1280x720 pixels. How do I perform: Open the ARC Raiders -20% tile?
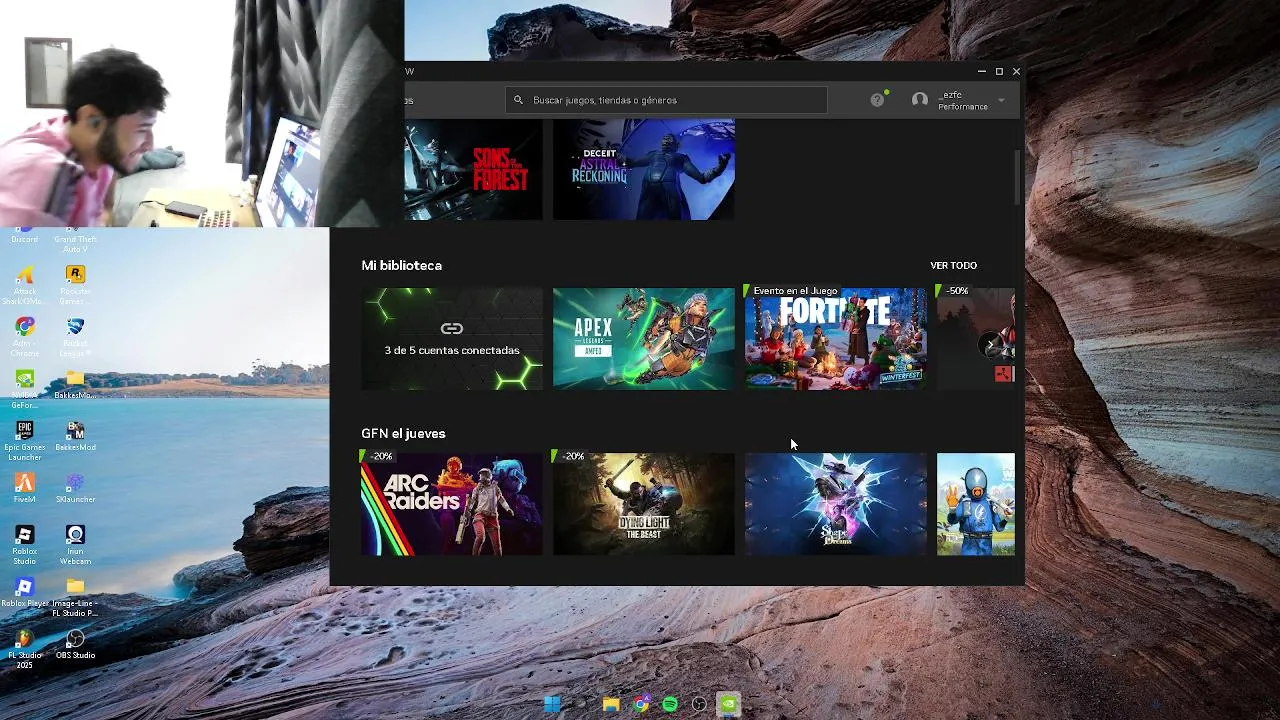[x=452, y=504]
